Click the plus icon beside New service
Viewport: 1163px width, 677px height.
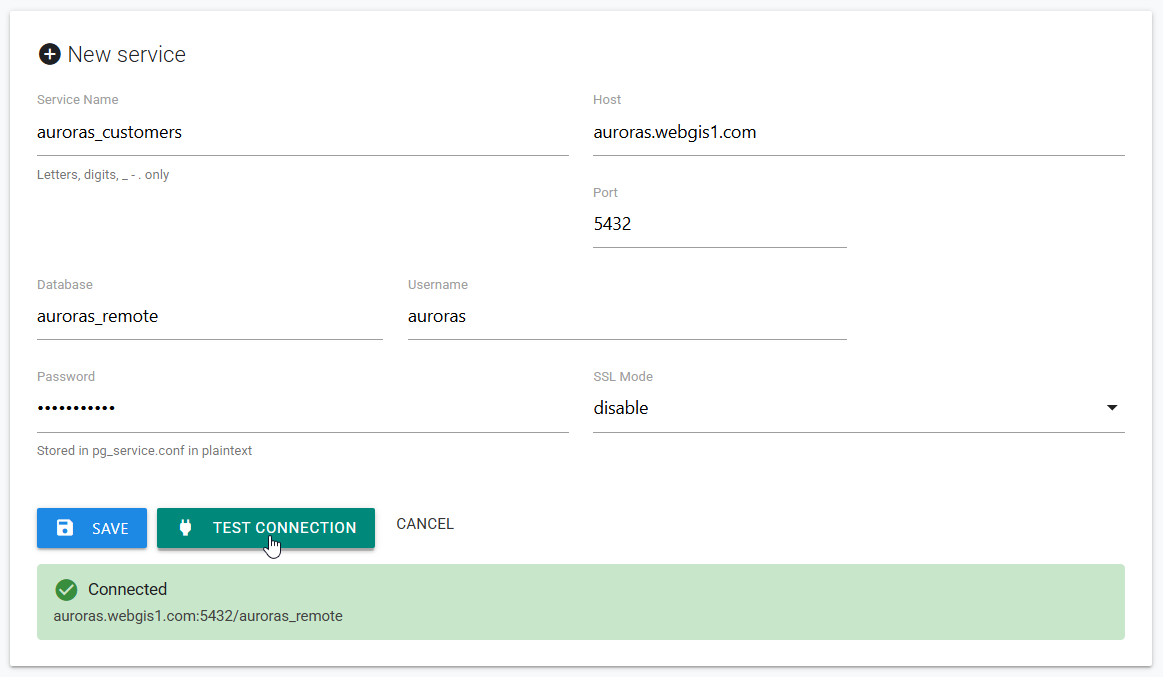50,54
